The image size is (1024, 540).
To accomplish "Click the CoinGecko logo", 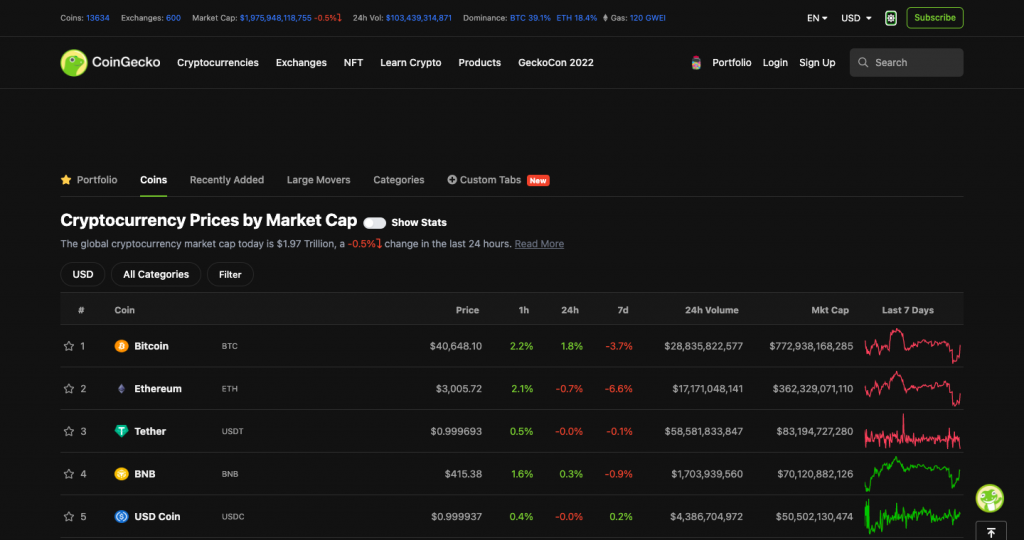I will pos(110,63).
